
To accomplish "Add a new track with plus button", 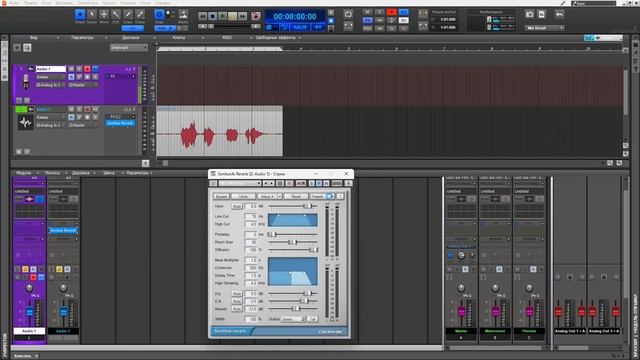I will (17, 48).
